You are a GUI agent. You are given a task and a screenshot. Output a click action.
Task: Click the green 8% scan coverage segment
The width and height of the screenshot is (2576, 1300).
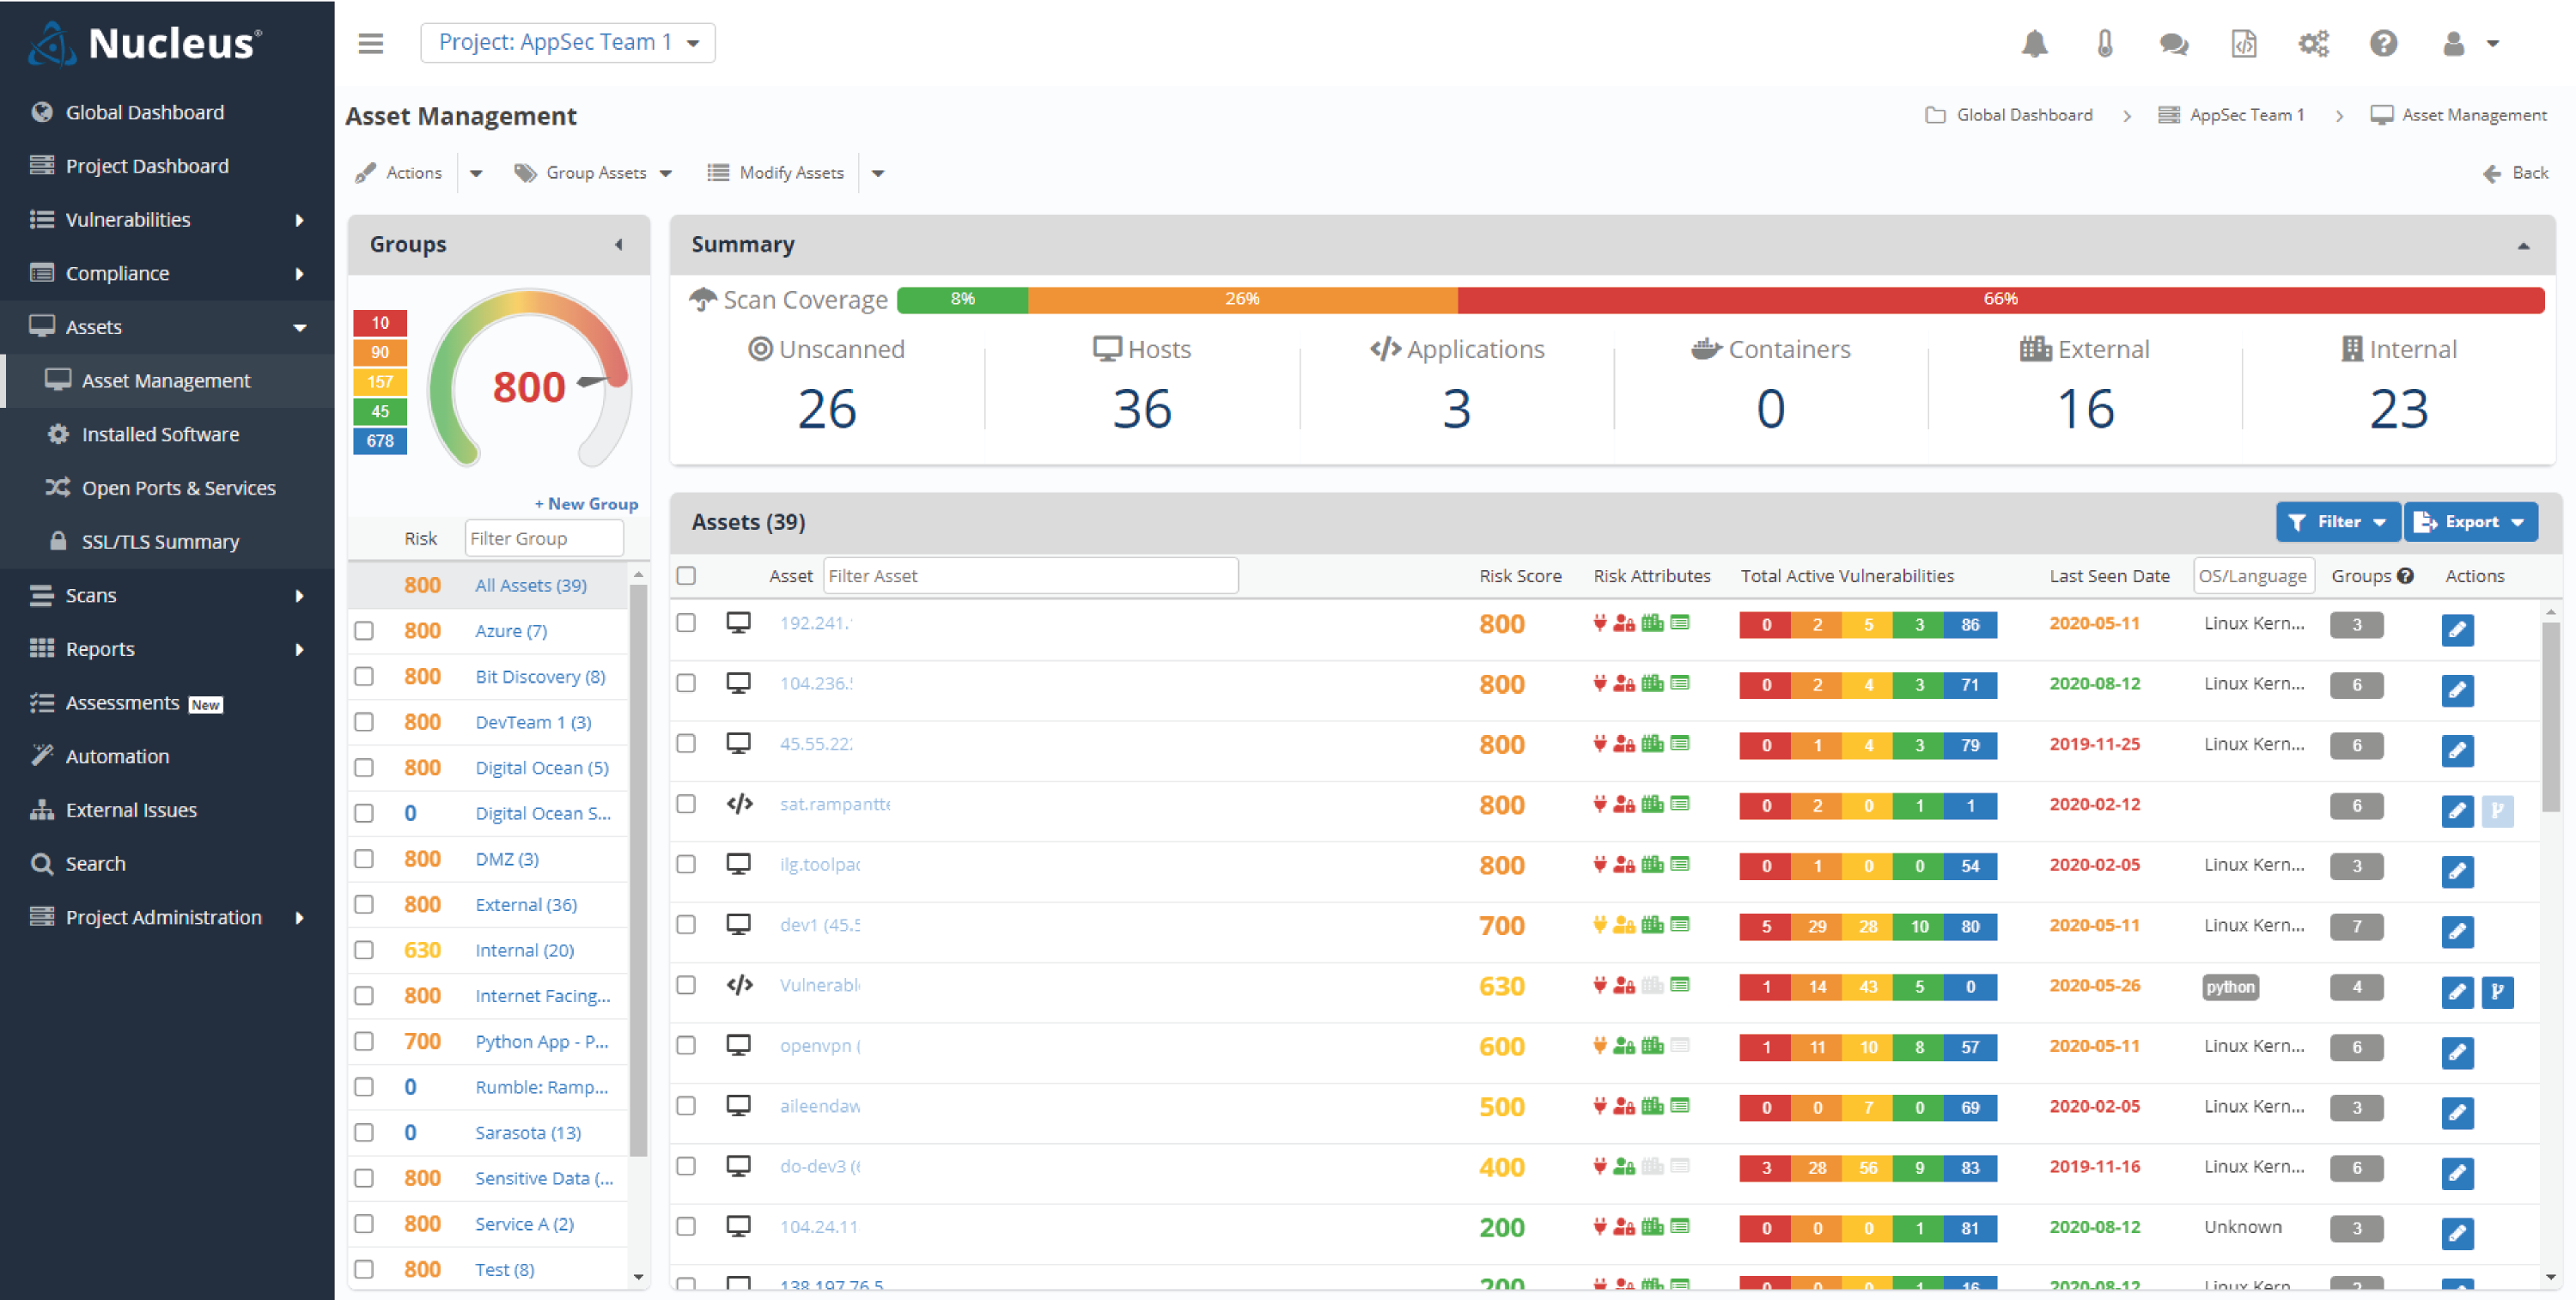[962, 299]
